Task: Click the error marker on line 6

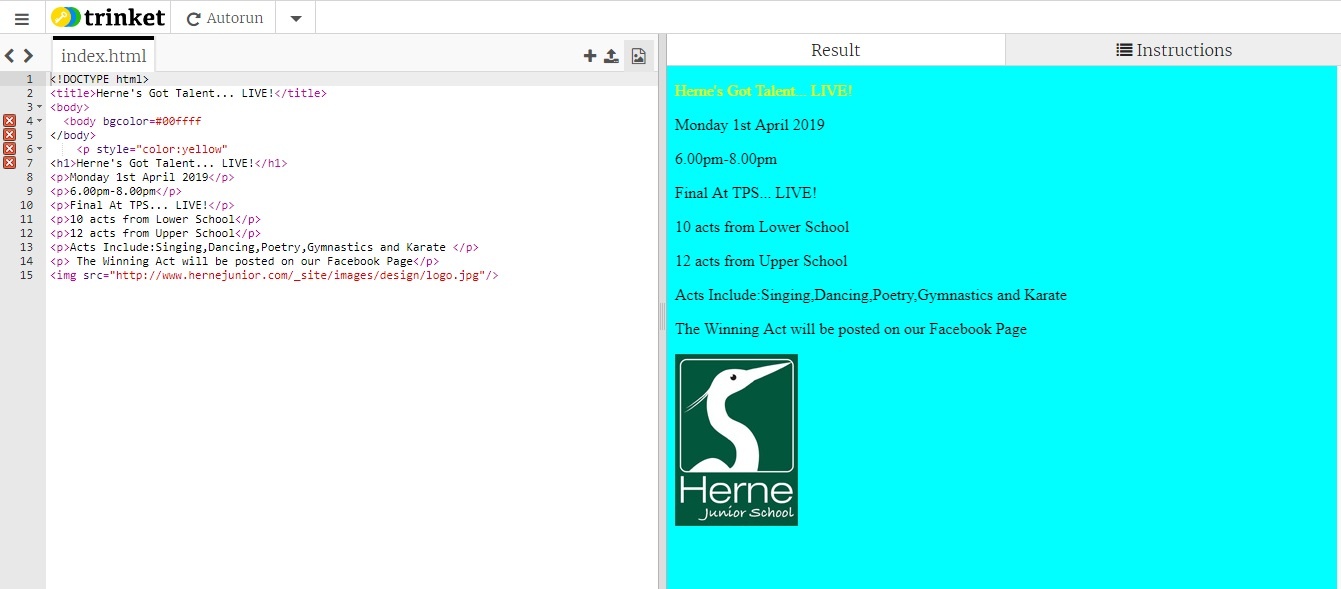Action: [x=10, y=148]
